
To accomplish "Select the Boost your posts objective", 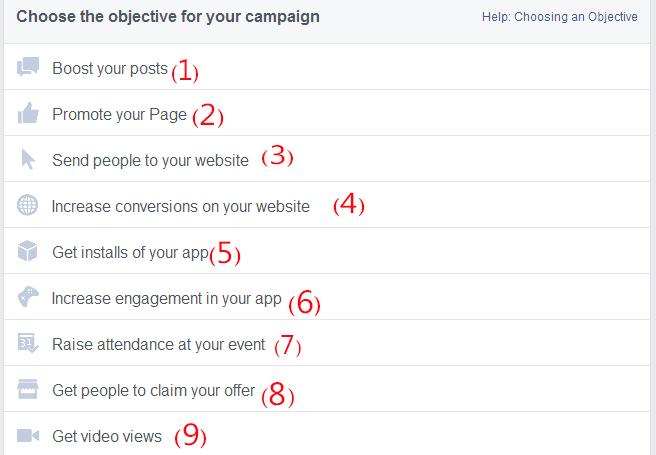I will coord(327,67).
